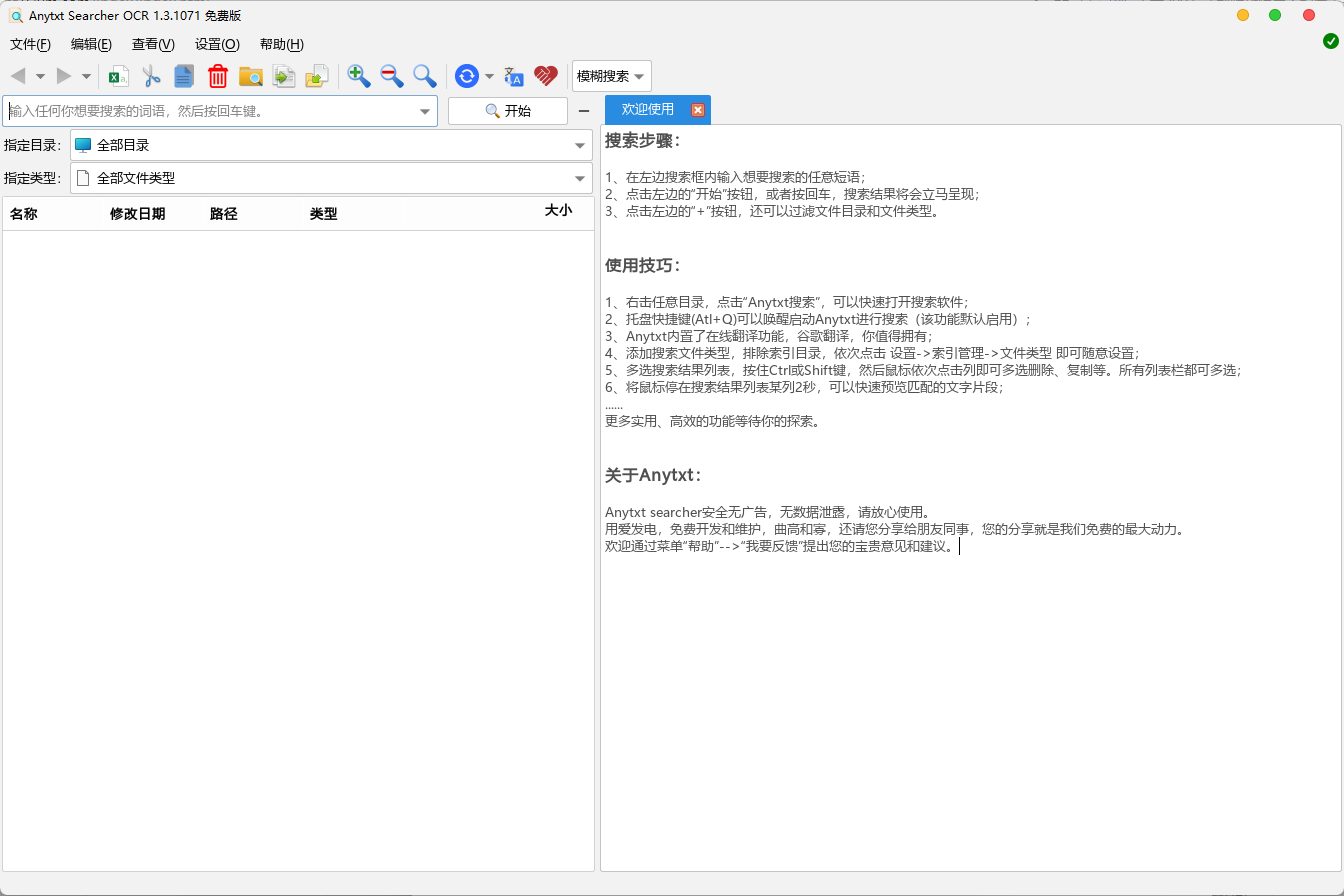Click the blue document copy icon

[x=184, y=76]
